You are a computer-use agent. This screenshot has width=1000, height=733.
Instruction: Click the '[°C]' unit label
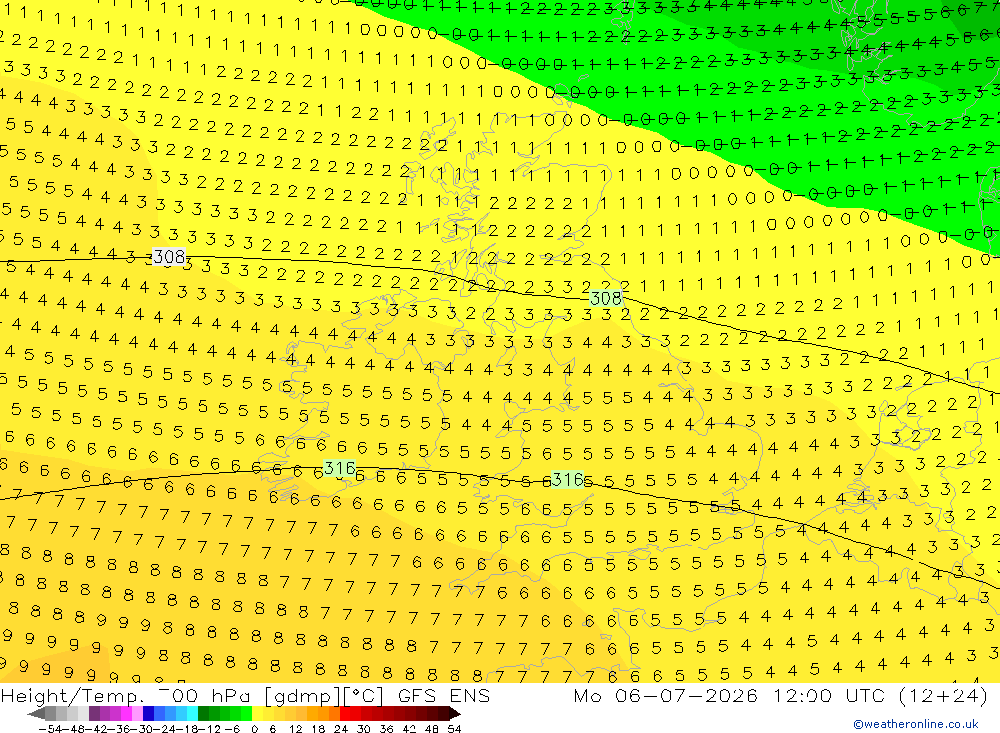pos(364,696)
